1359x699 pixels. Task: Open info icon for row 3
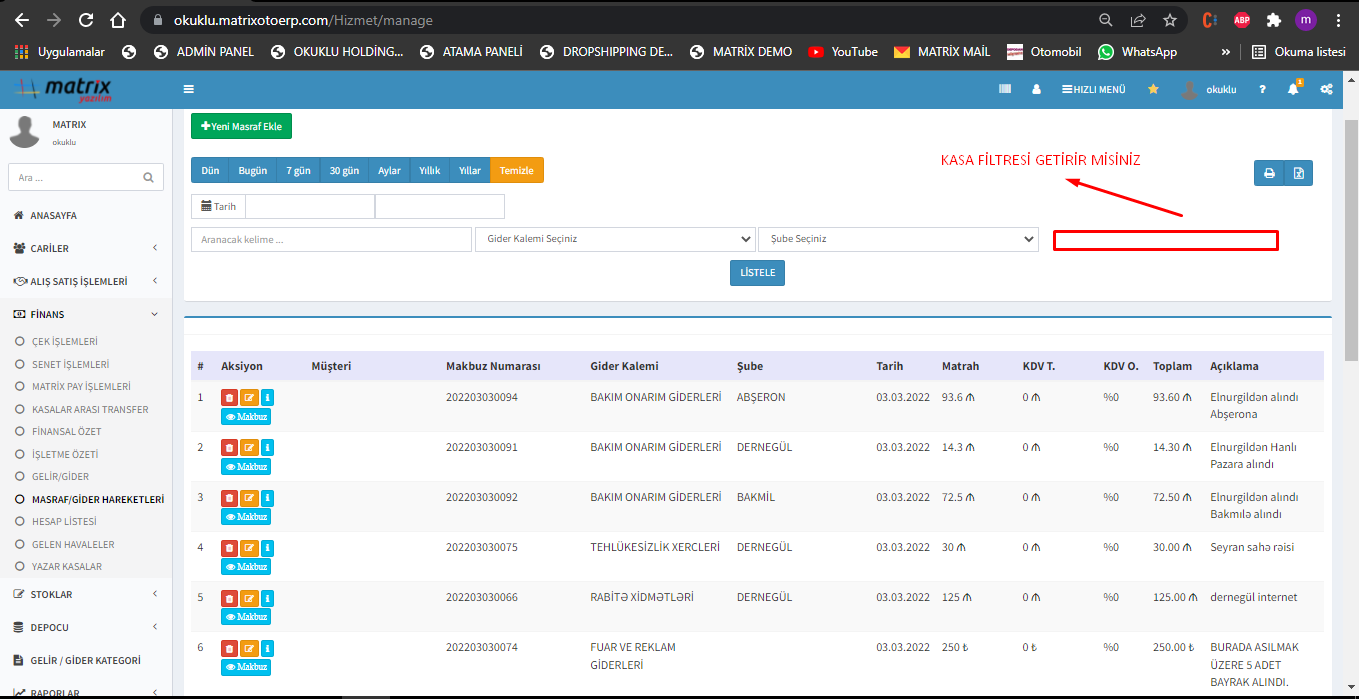tap(267, 497)
